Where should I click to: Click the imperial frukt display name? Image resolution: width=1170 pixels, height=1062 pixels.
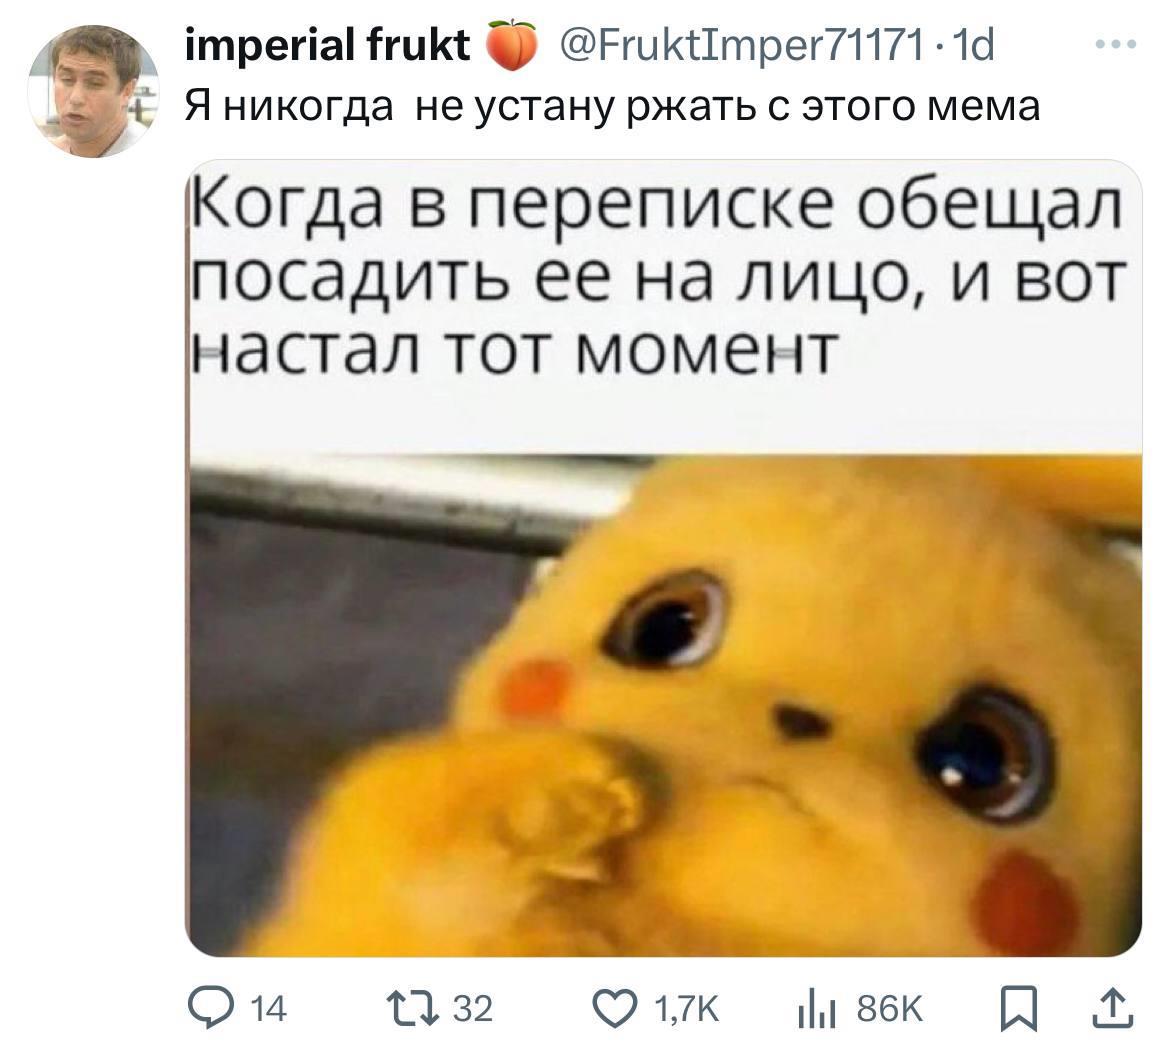tap(327, 44)
